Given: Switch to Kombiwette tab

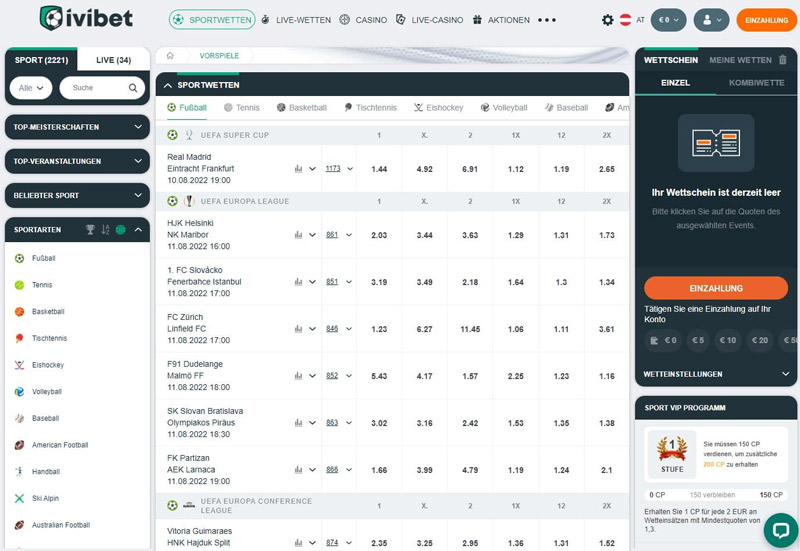Looking at the screenshot, I should click(756, 83).
